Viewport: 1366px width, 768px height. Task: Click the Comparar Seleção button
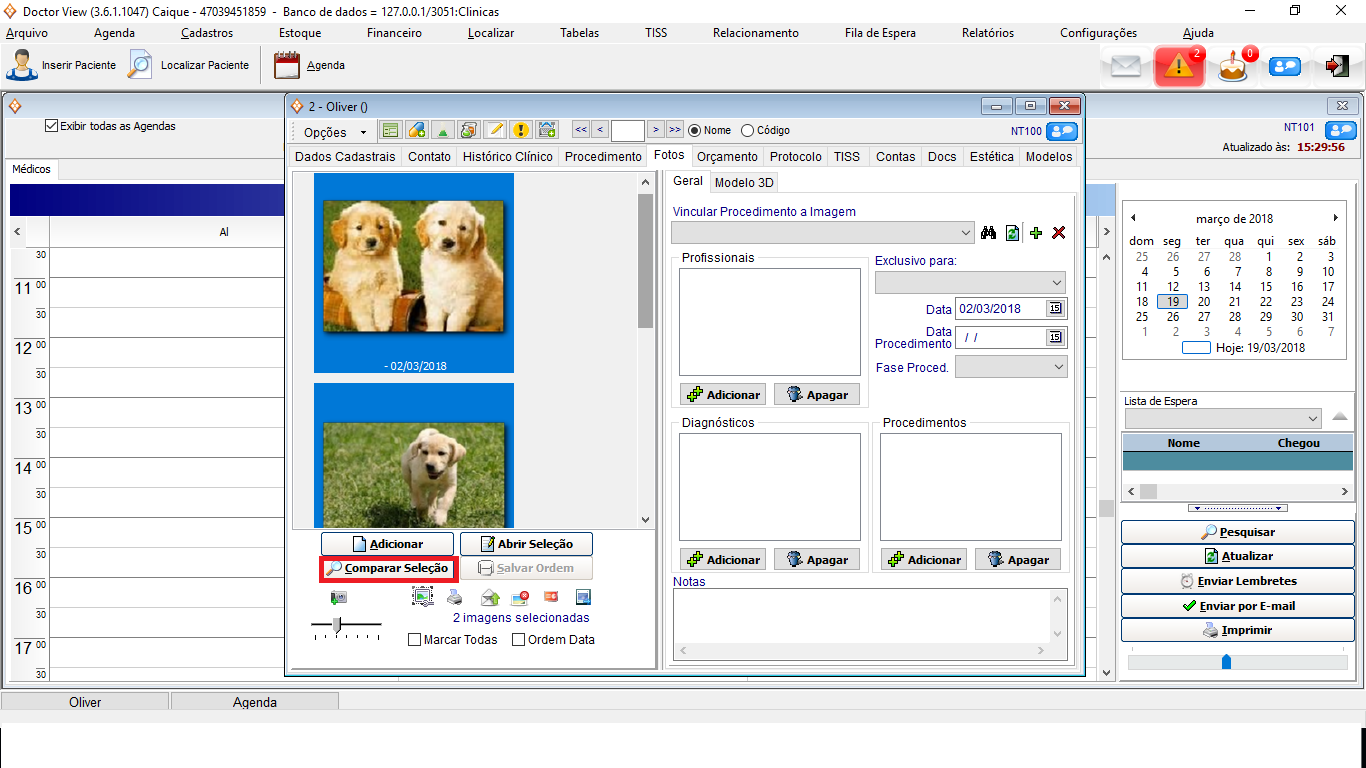tap(388, 569)
